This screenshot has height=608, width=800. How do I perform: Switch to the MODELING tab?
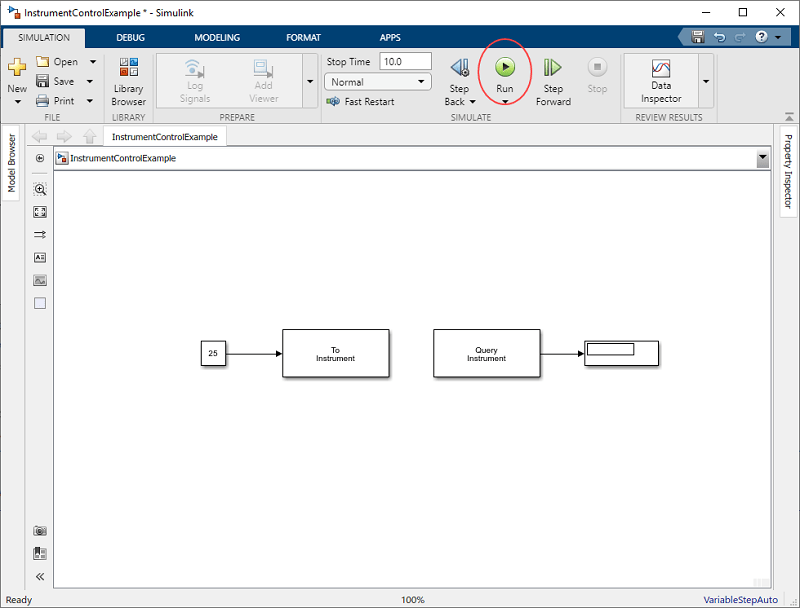pyautogui.click(x=217, y=37)
